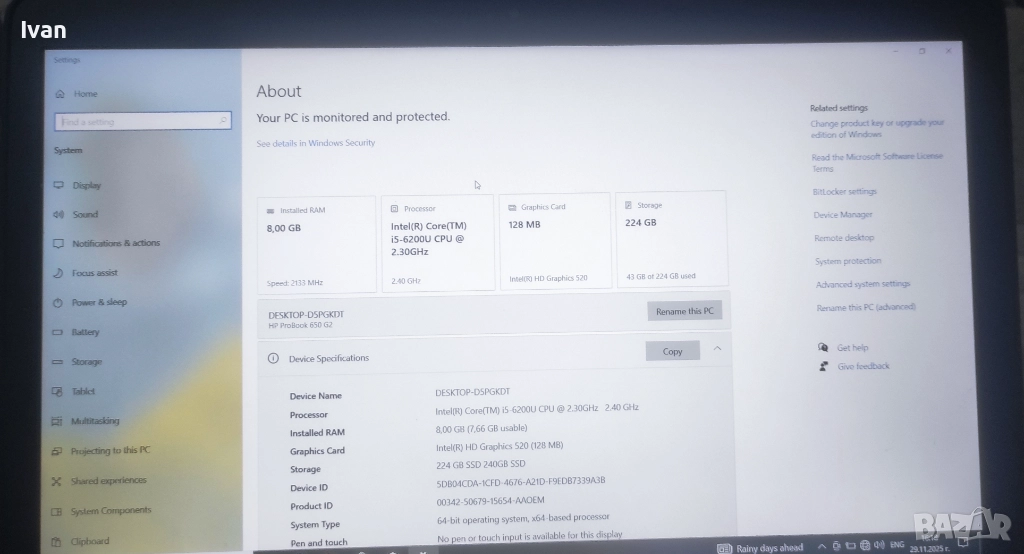
Task: Open Multitasking settings page
Action: (94, 421)
